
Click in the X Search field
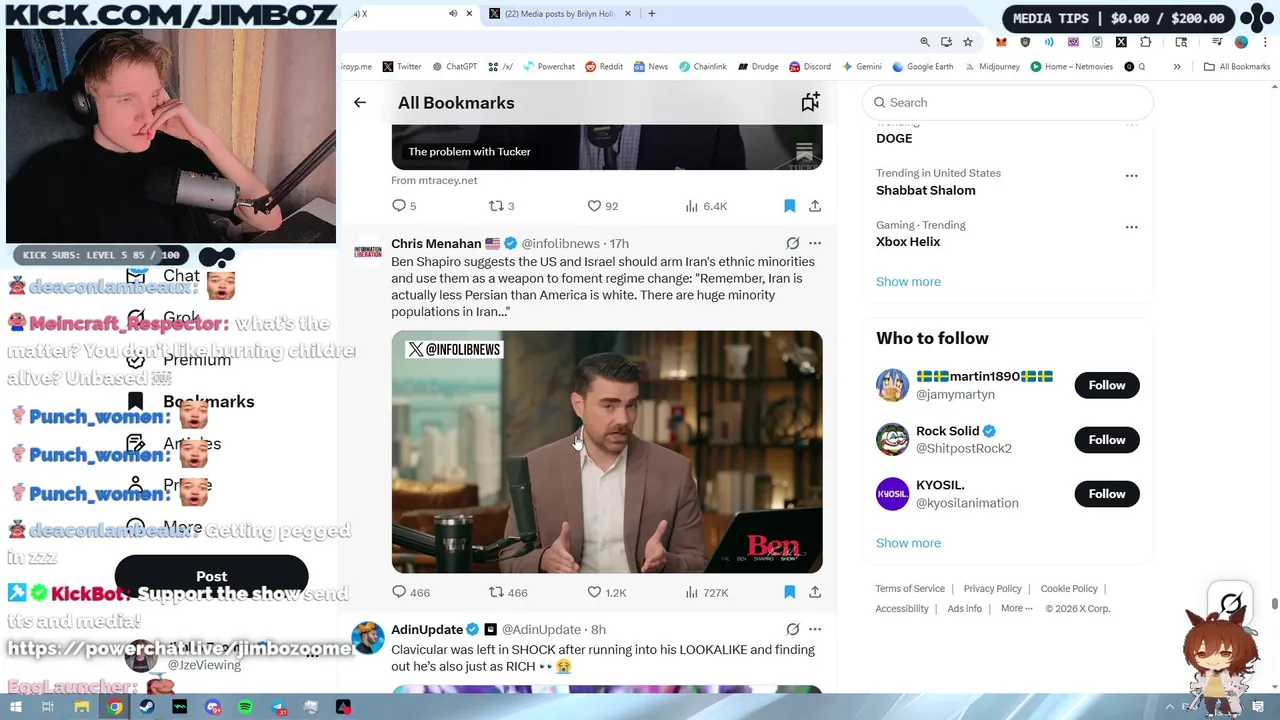(x=1008, y=102)
